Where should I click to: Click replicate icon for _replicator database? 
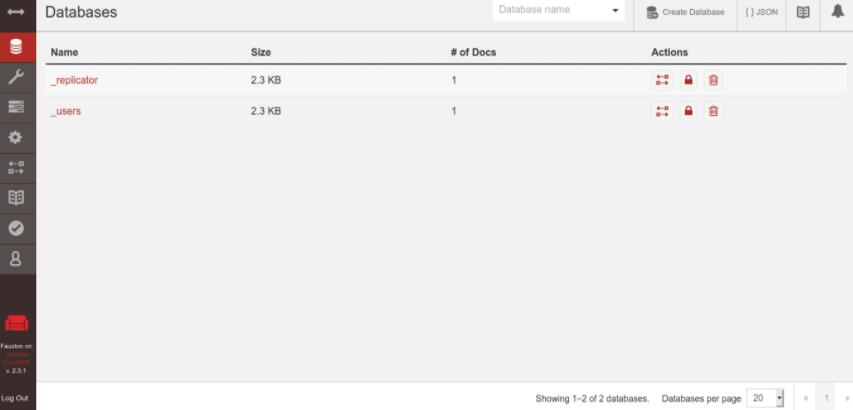662,80
